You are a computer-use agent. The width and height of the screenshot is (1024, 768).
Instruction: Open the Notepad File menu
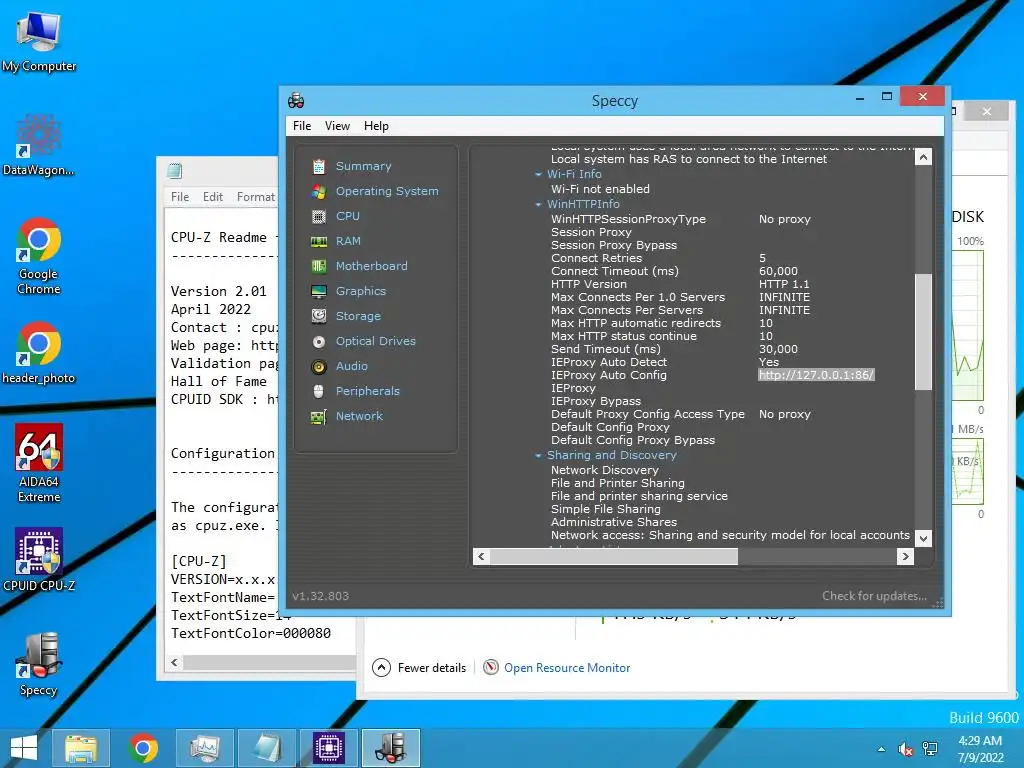coord(180,197)
